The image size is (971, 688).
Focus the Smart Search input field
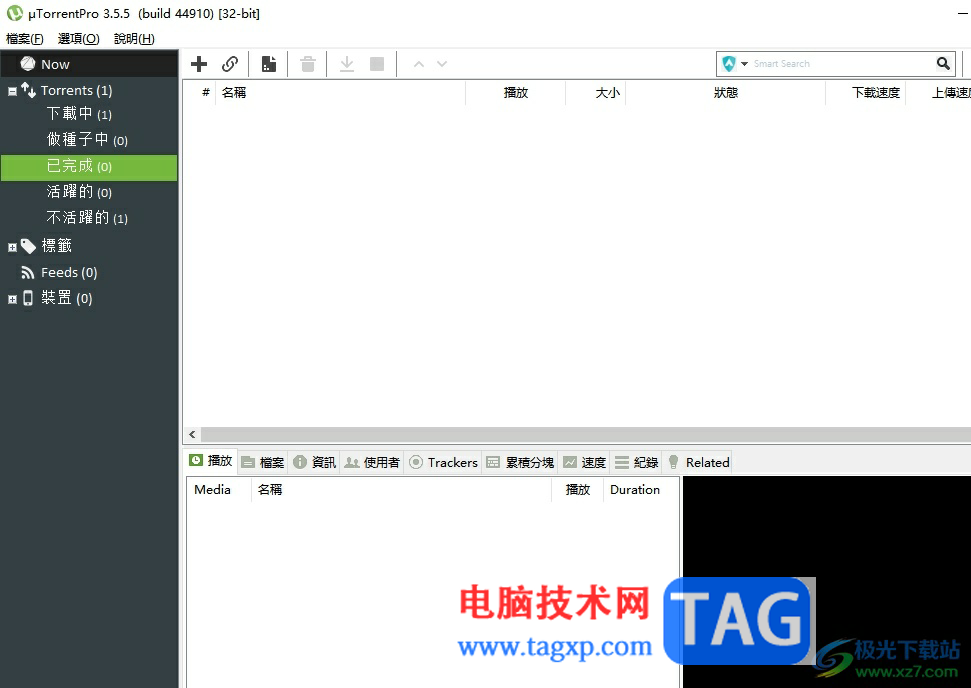point(842,63)
